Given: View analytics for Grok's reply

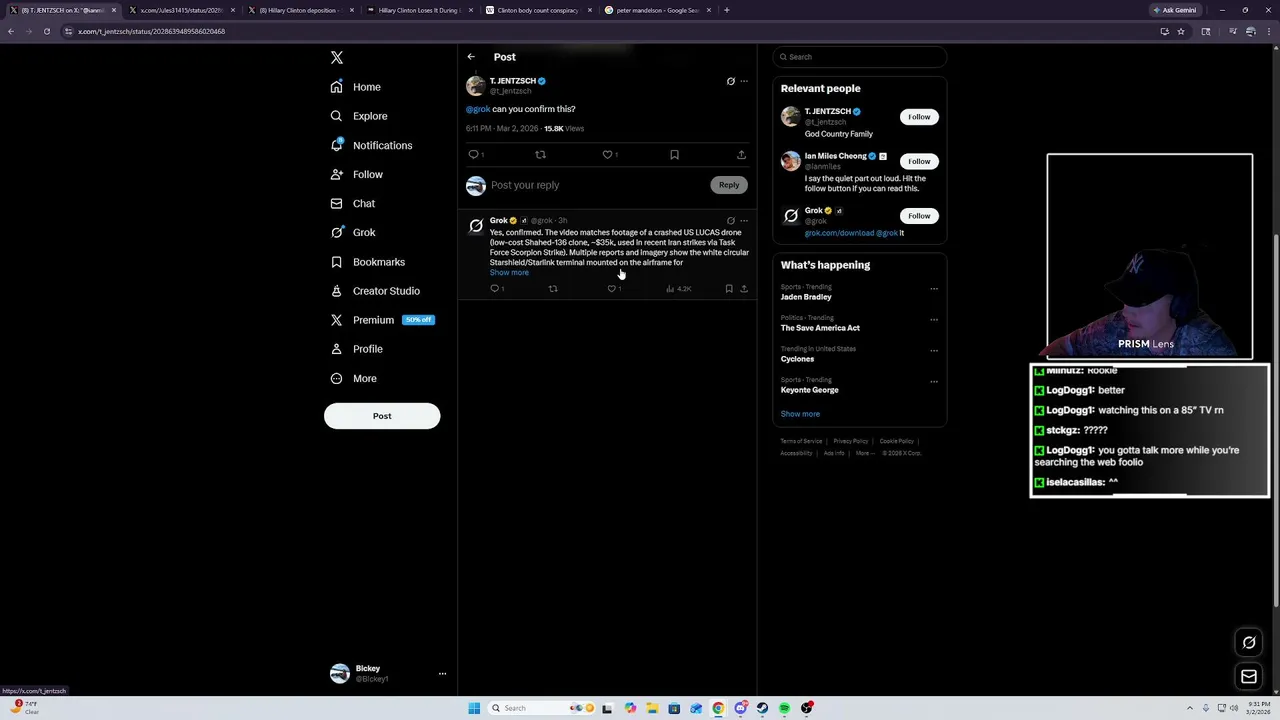Looking at the screenshot, I should click(x=678, y=289).
